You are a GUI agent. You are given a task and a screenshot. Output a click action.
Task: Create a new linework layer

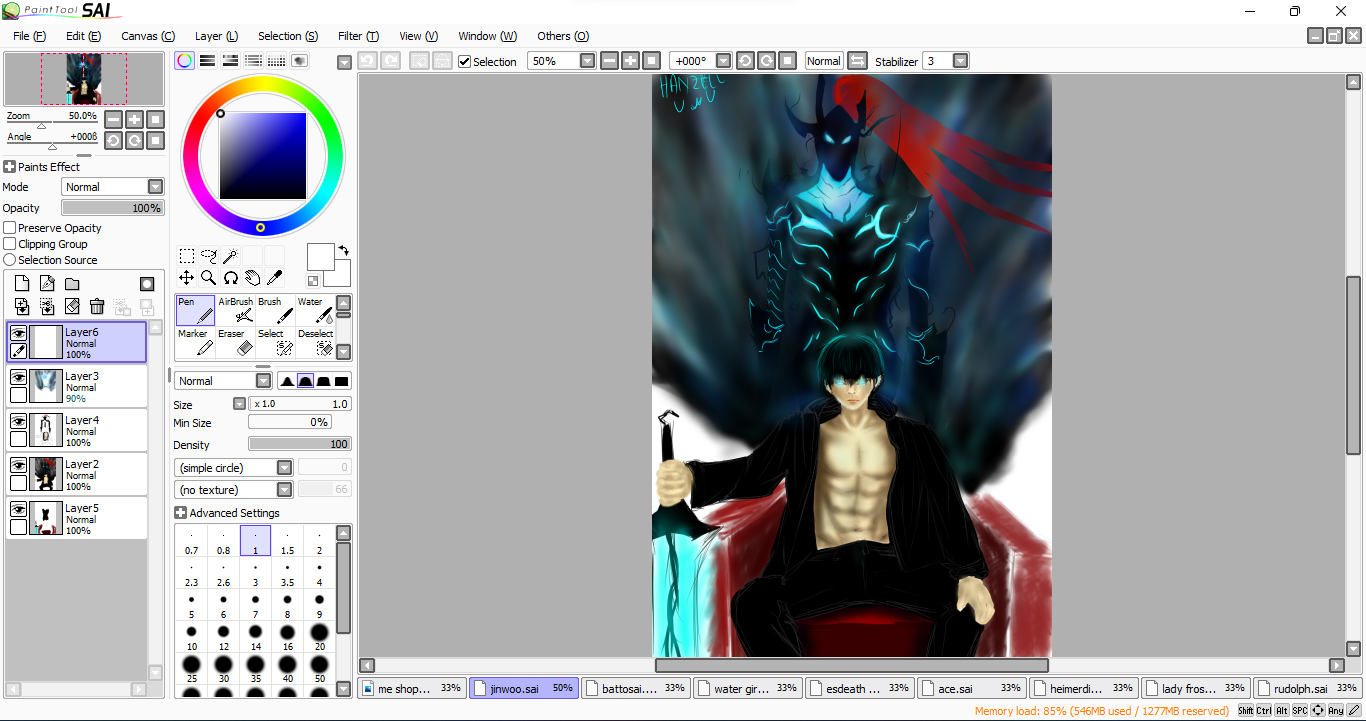(47, 284)
